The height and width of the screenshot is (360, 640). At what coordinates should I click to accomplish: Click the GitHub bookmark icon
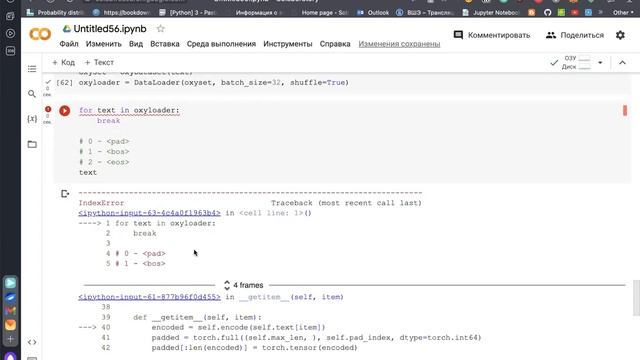[547, 13]
